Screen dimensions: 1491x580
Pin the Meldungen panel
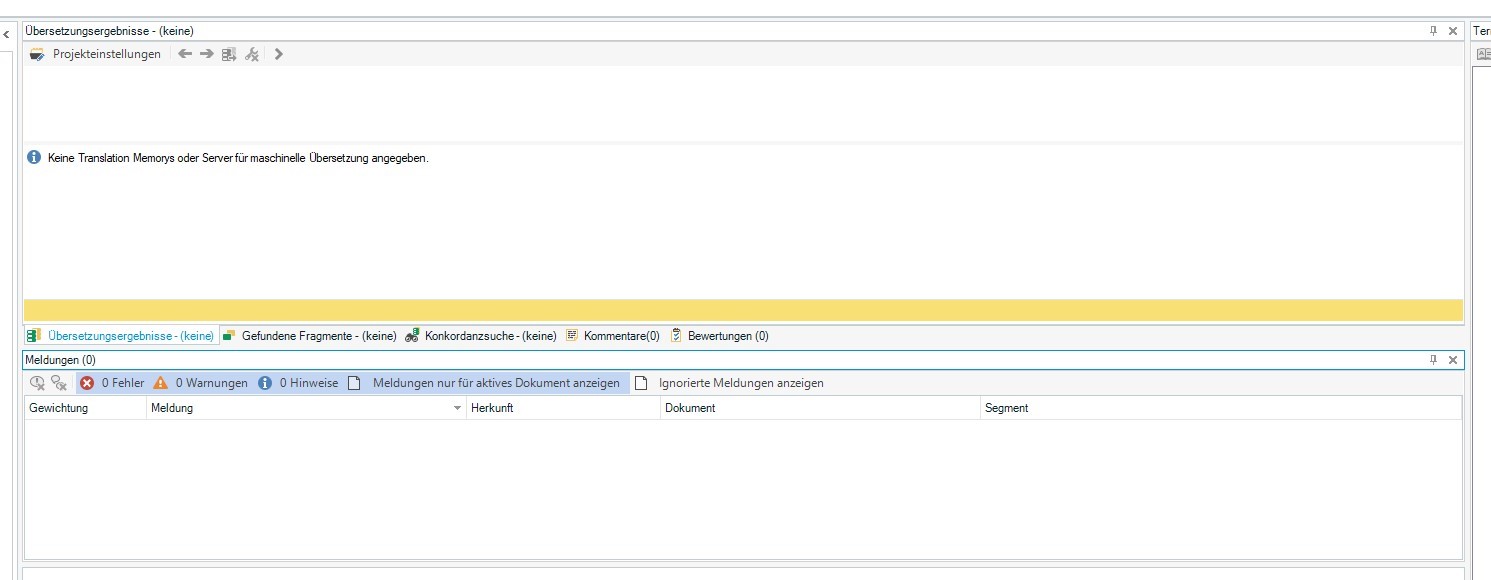coord(1433,359)
